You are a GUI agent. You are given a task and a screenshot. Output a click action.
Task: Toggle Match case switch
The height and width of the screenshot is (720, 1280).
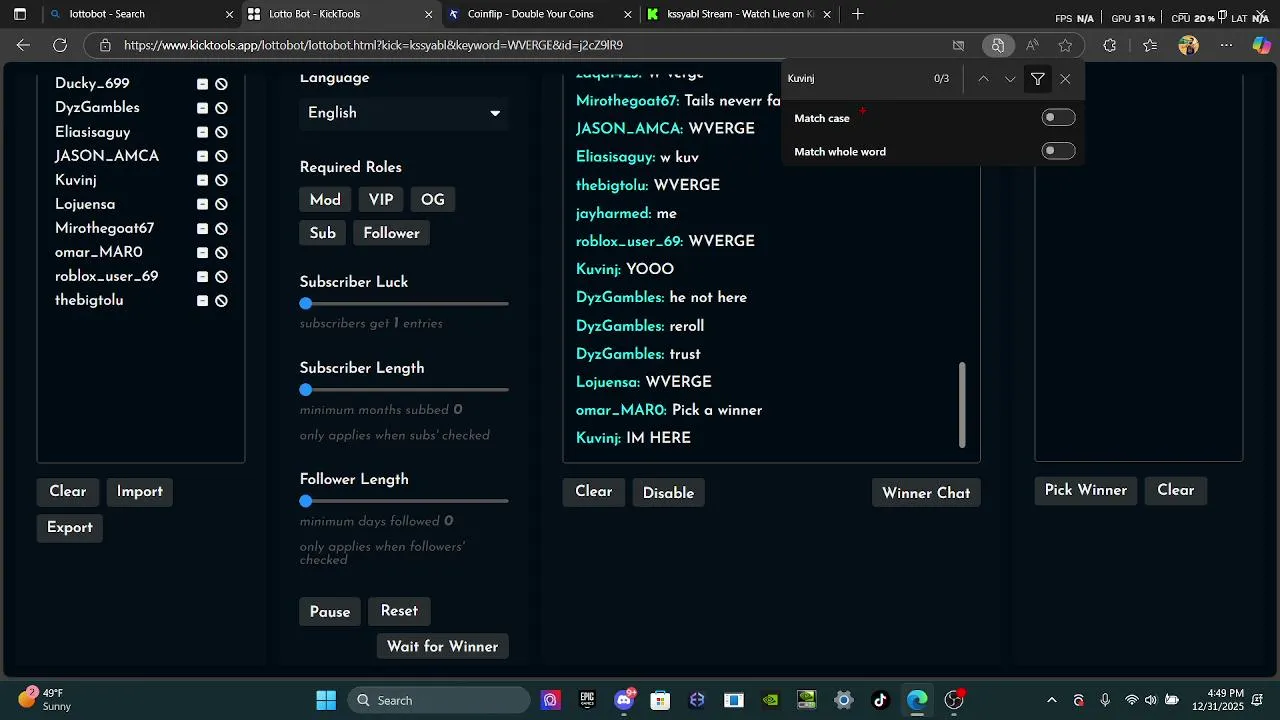click(1058, 118)
